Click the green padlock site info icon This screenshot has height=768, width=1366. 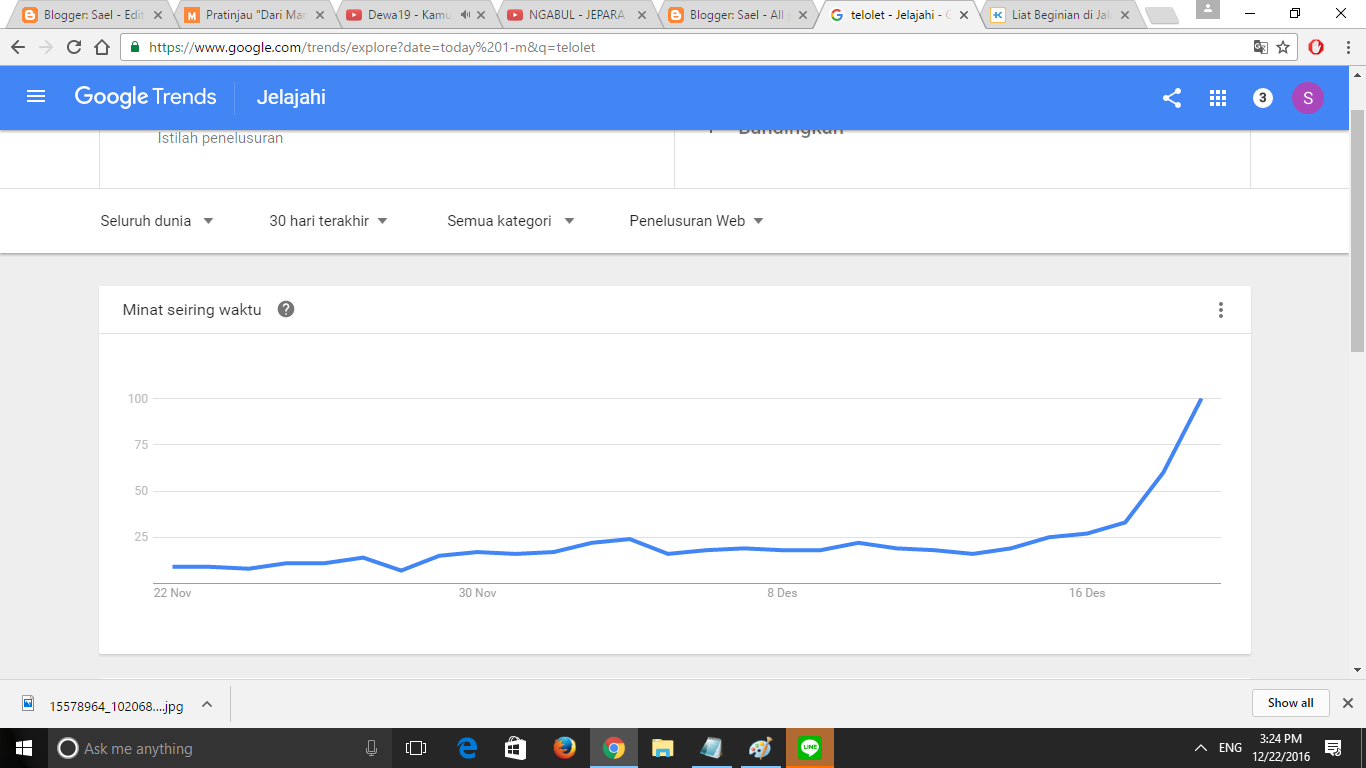point(135,47)
